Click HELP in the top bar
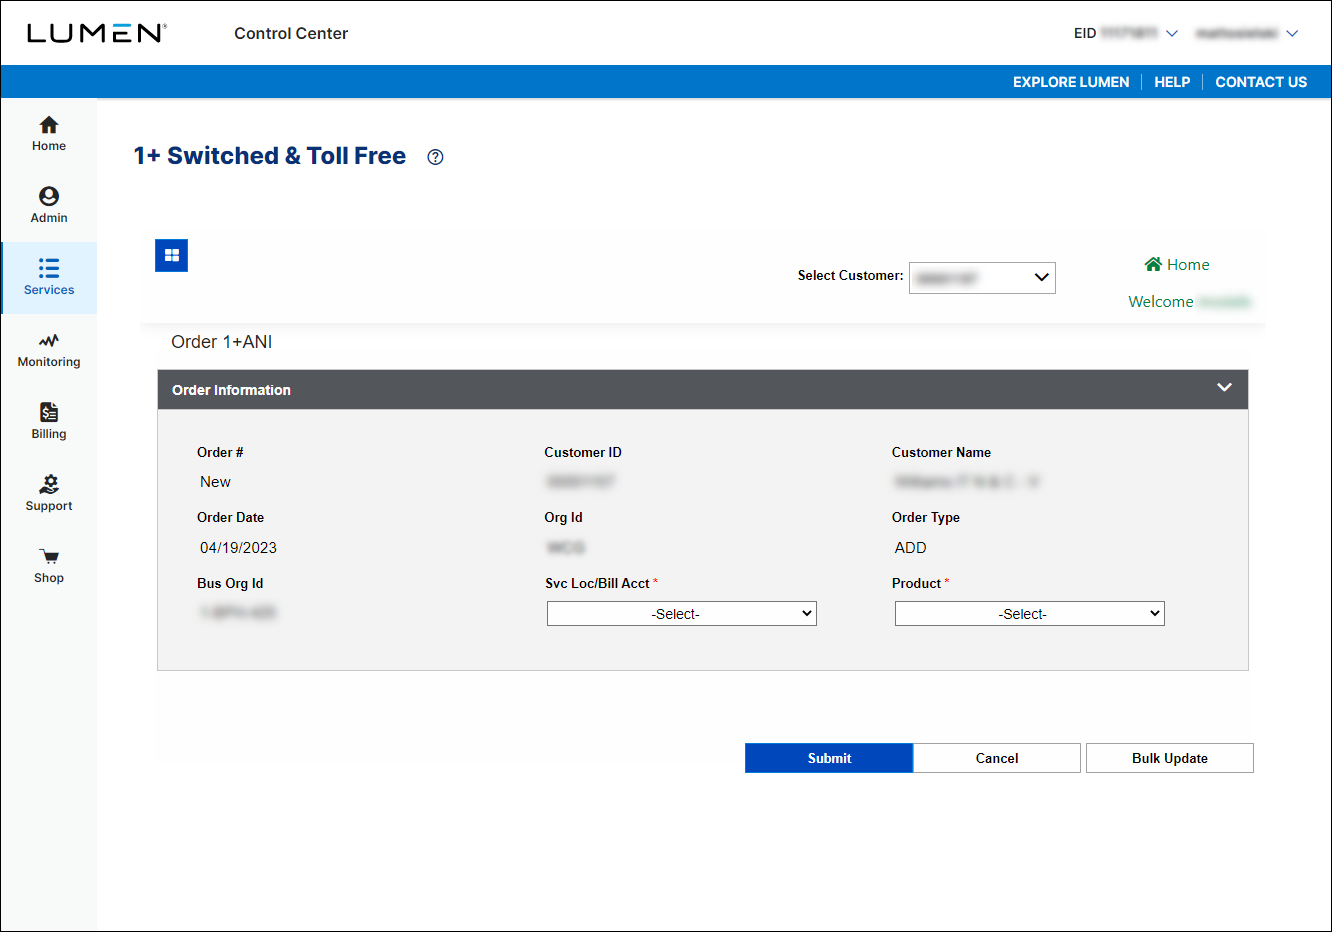The width and height of the screenshot is (1332, 932). [1172, 82]
